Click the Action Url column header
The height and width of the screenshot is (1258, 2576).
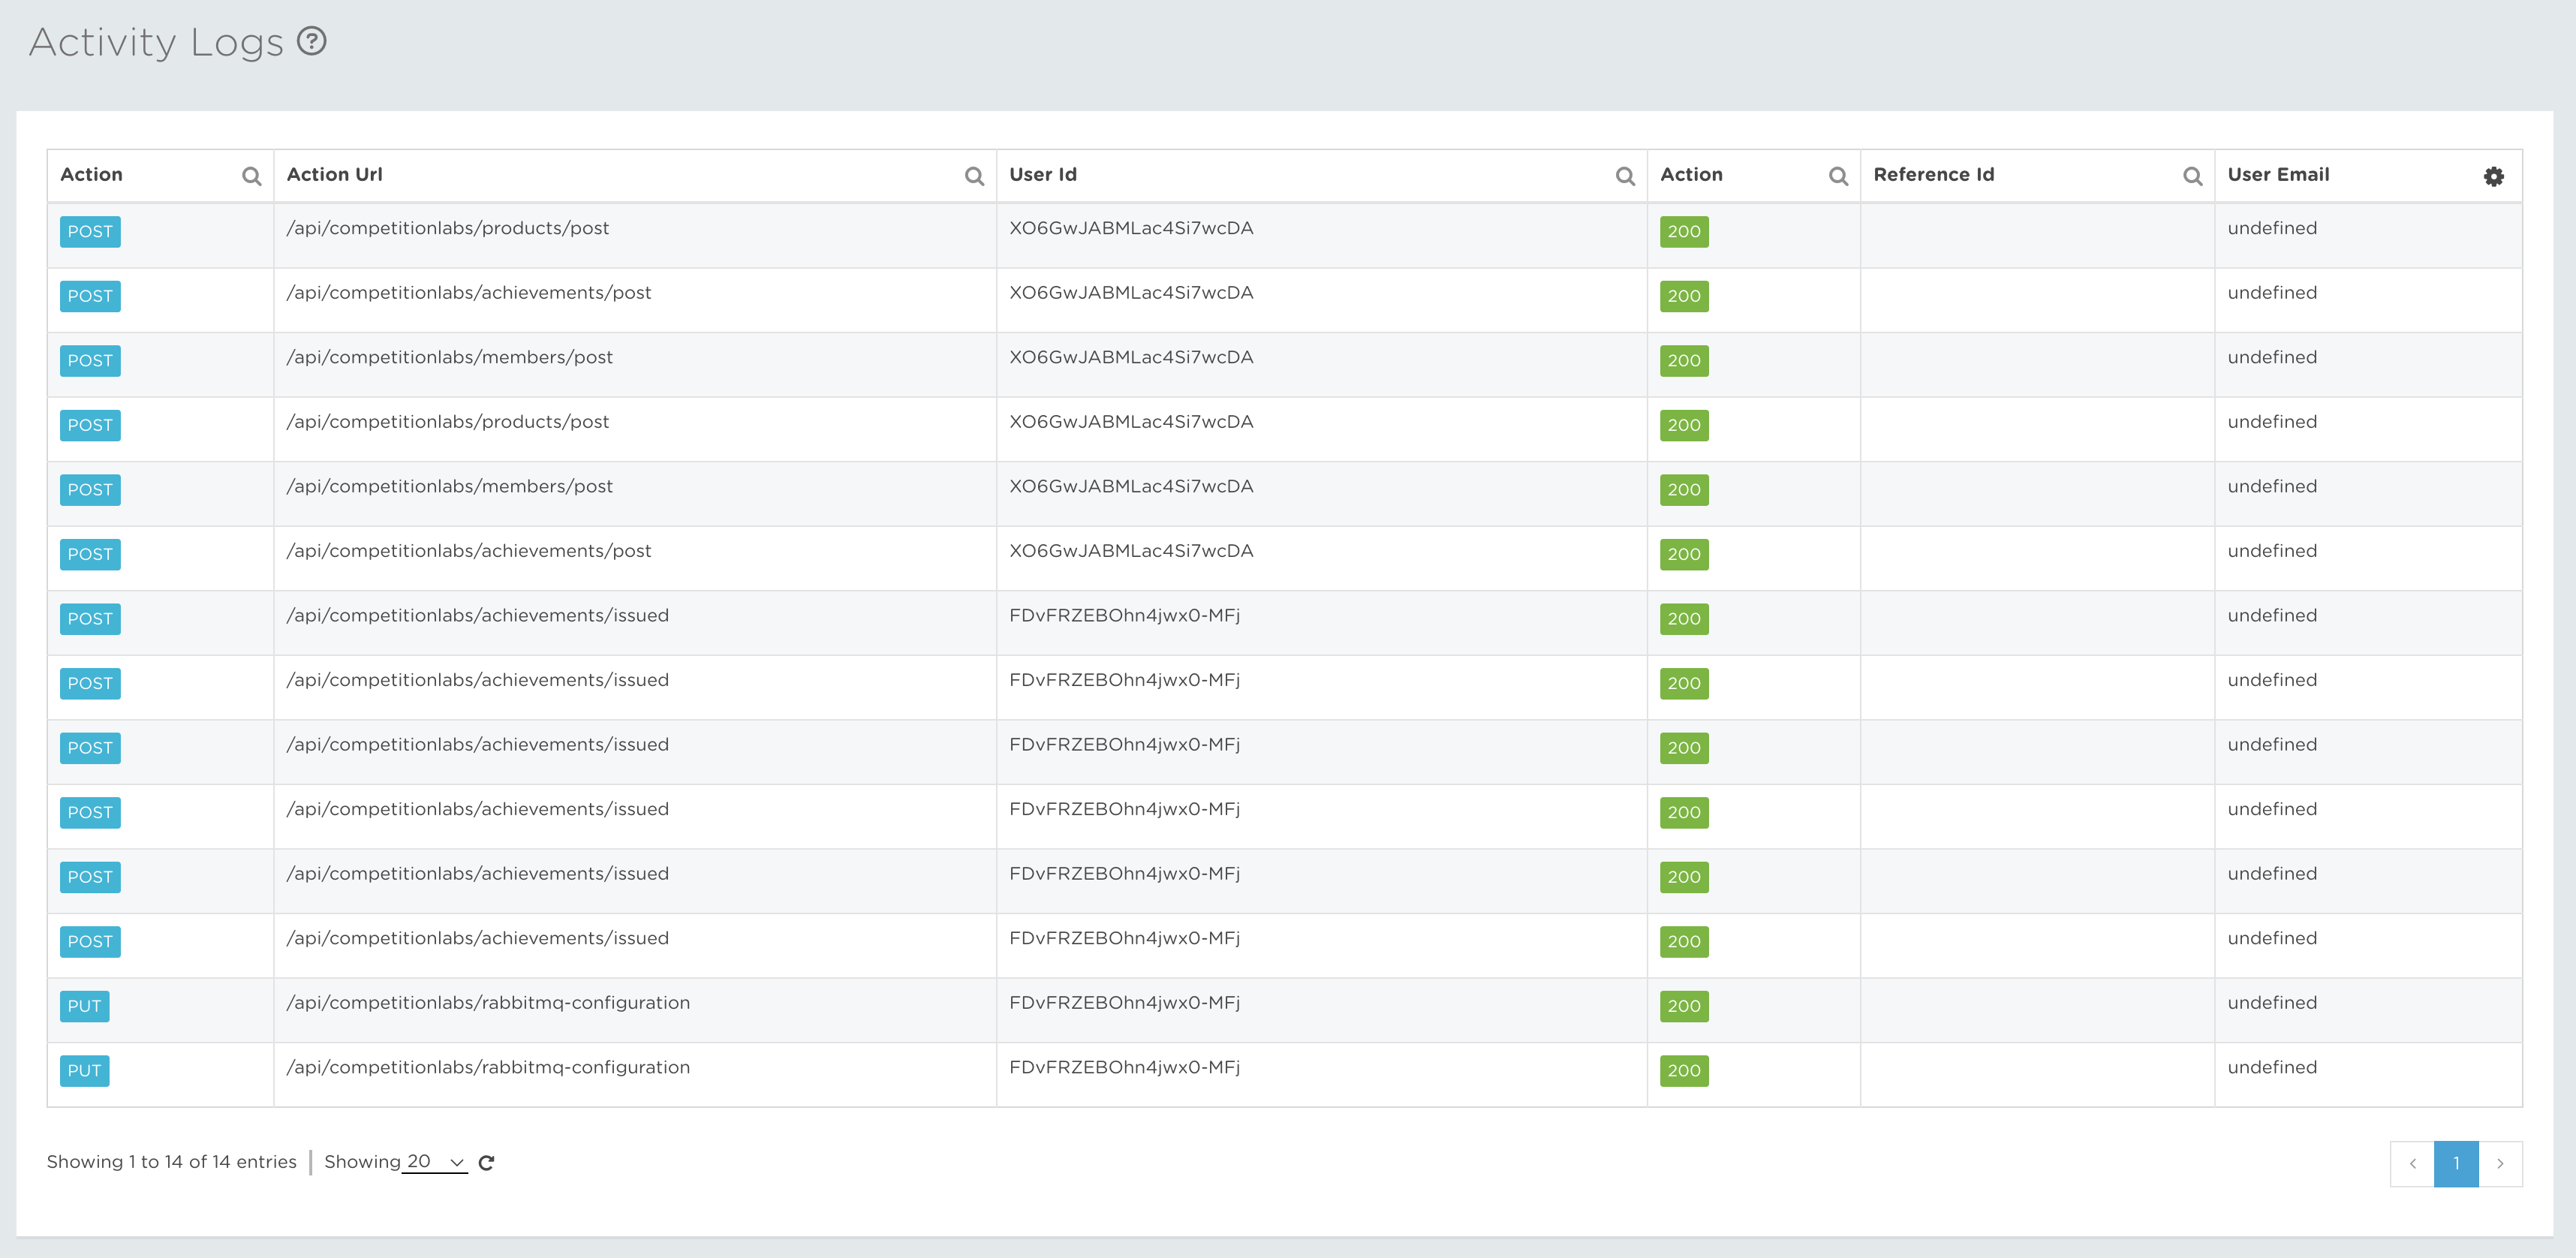point(334,174)
